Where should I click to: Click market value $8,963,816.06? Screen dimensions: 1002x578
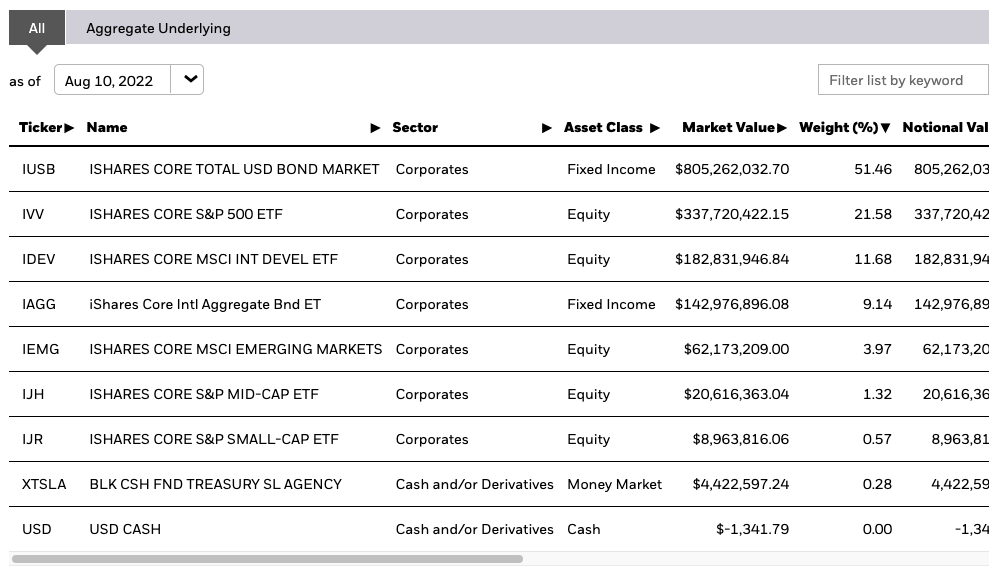(x=741, y=439)
